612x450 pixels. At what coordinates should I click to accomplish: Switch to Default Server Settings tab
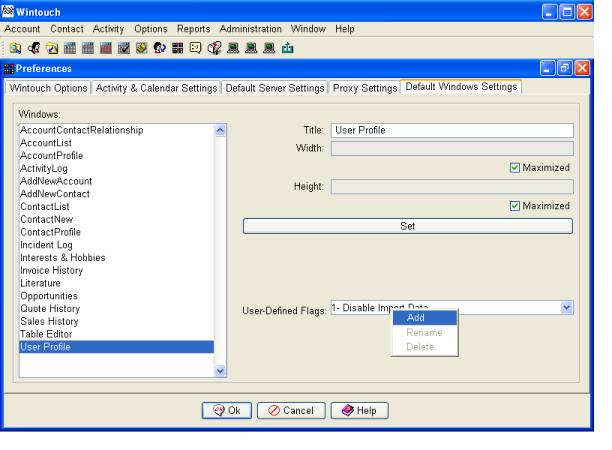275,88
